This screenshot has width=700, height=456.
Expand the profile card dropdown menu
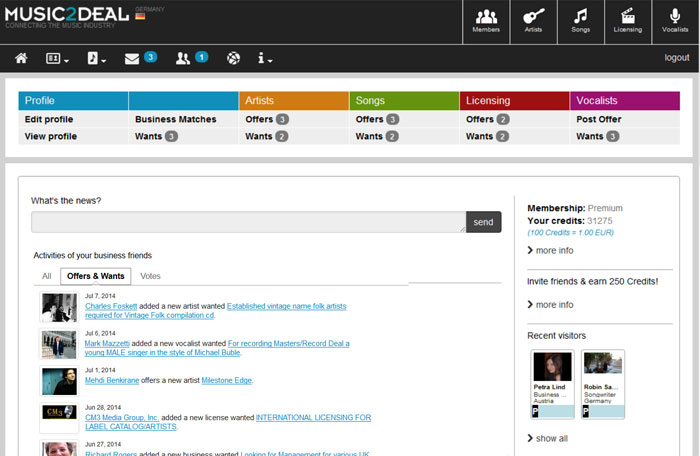(x=58, y=58)
